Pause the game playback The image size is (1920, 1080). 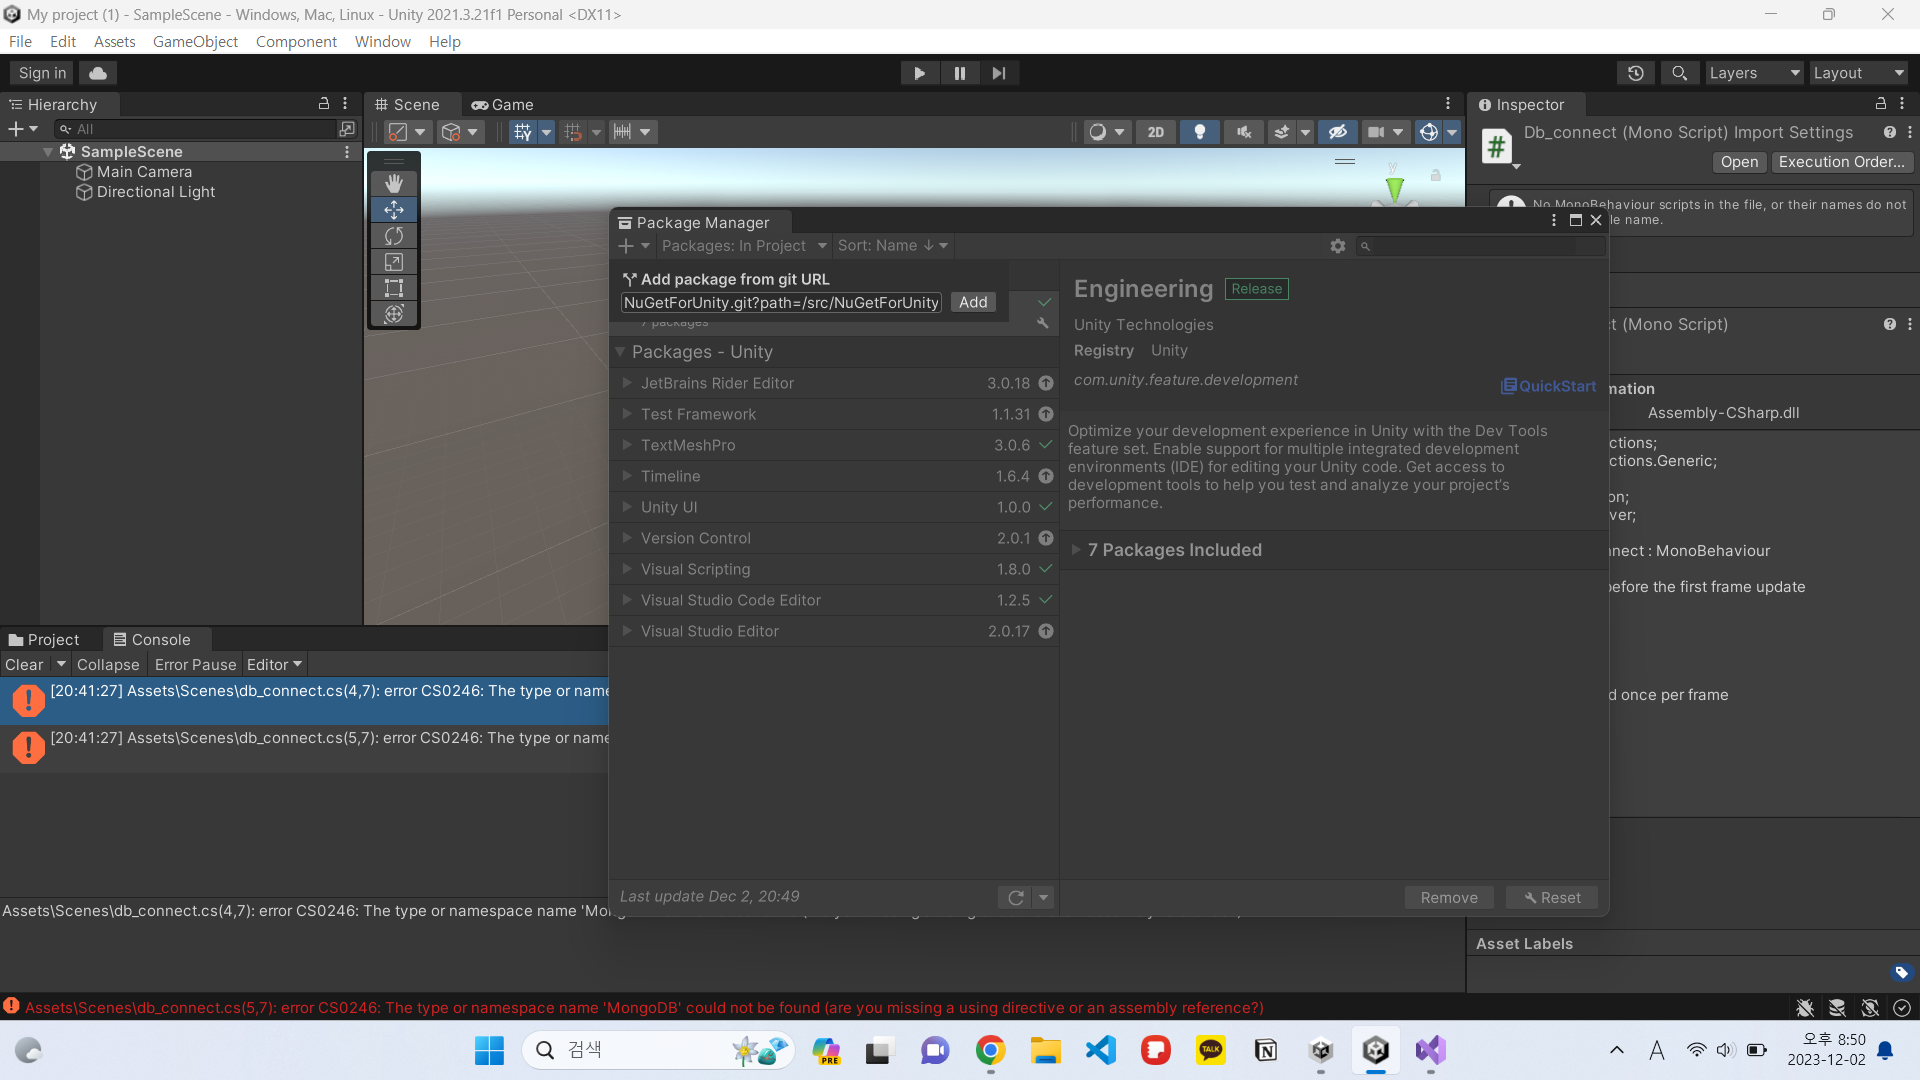pos(959,73)
